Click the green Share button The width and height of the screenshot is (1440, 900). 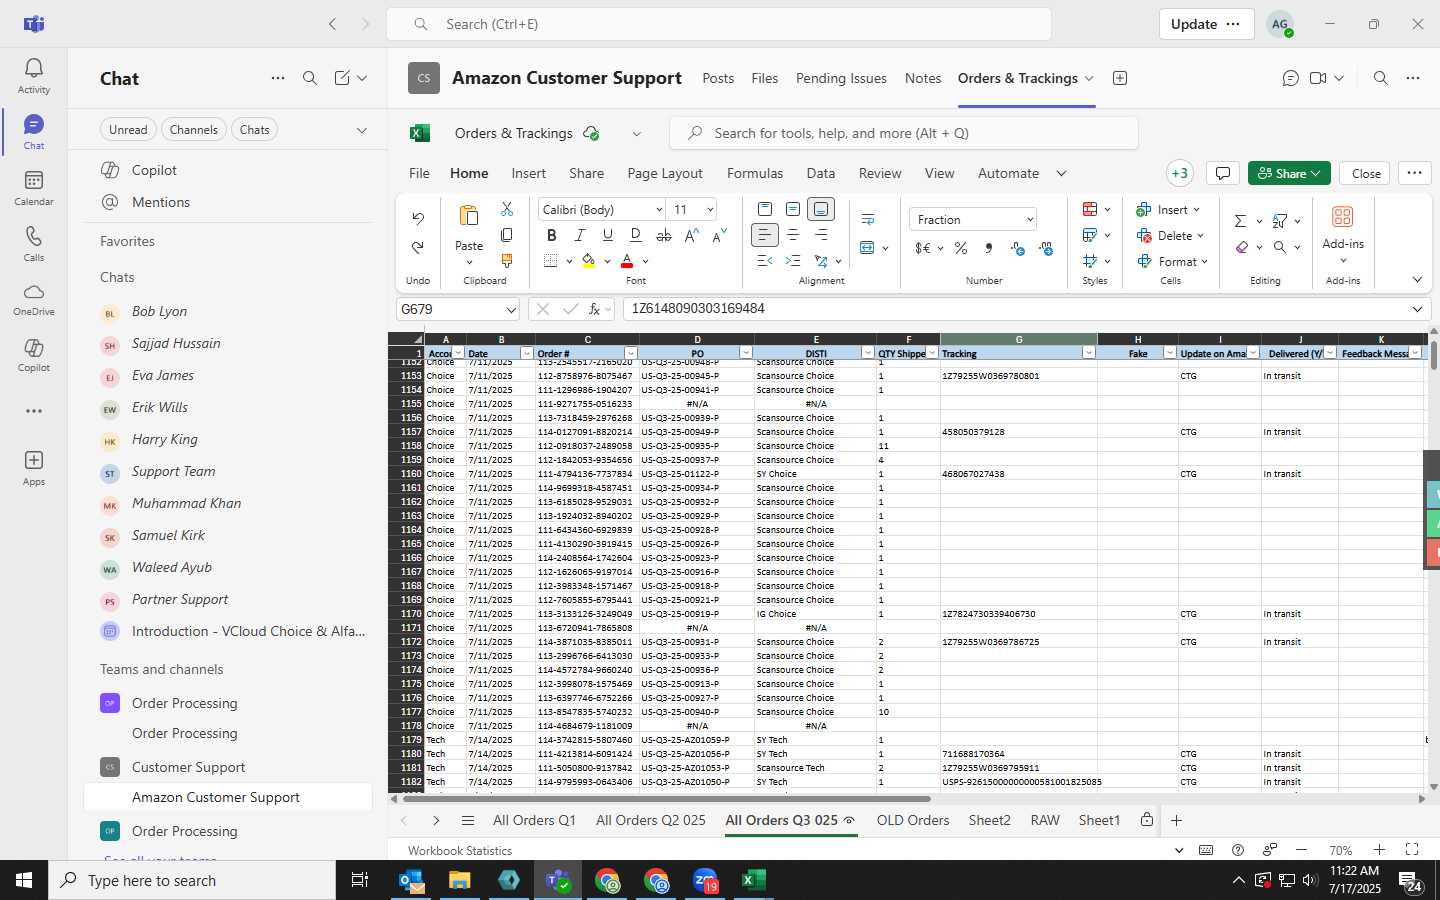coord(1289,173)
